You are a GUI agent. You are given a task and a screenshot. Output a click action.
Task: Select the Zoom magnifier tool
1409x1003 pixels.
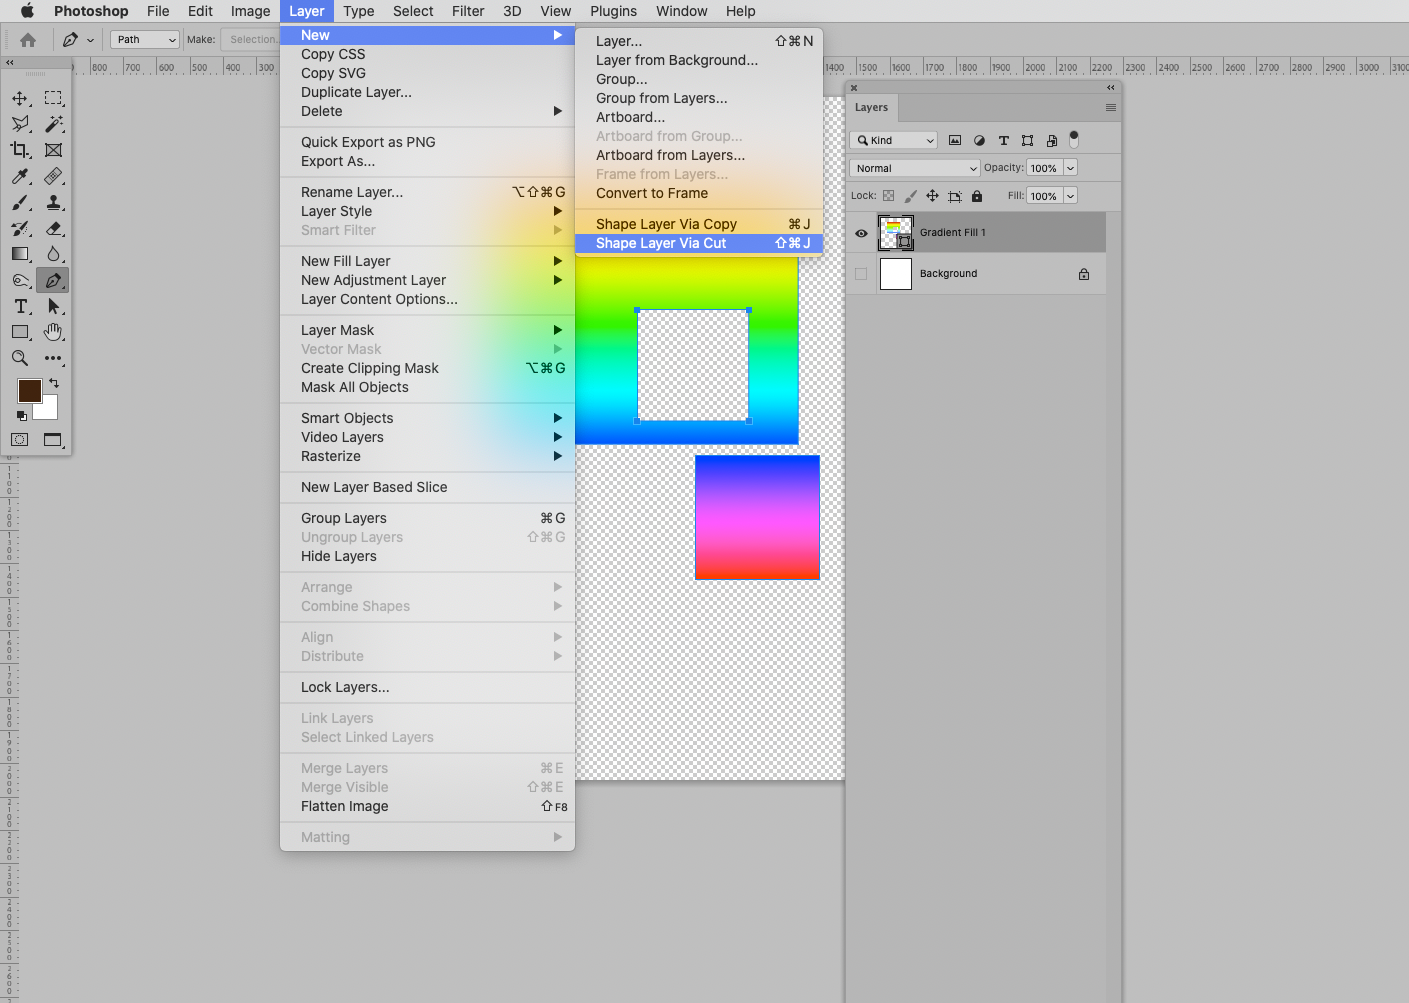[x=20, y=358]
